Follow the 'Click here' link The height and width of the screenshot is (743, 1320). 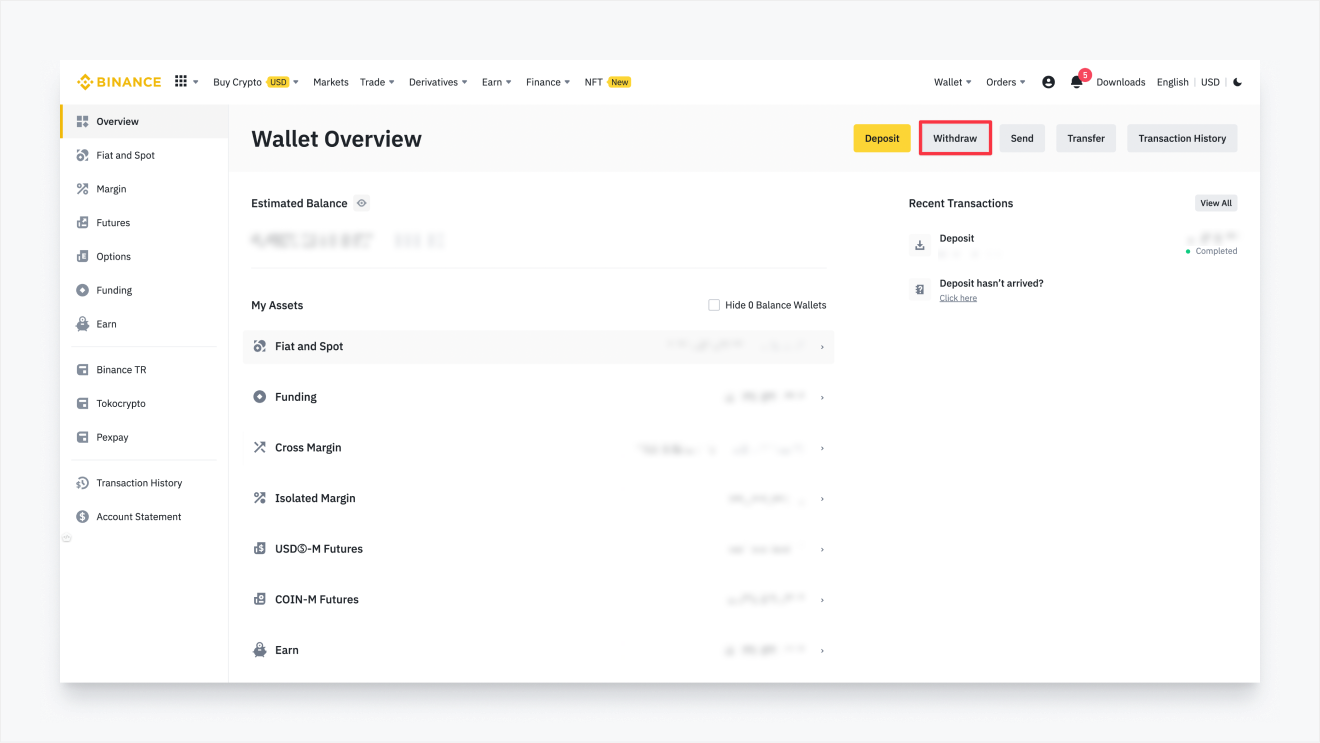958,298
